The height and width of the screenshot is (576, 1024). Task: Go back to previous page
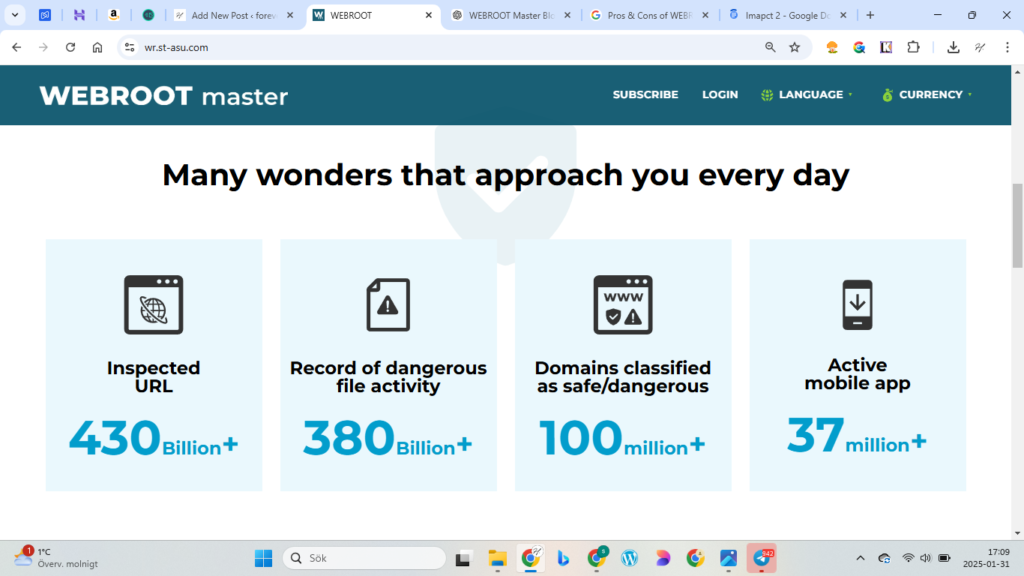tap(16, 47)
